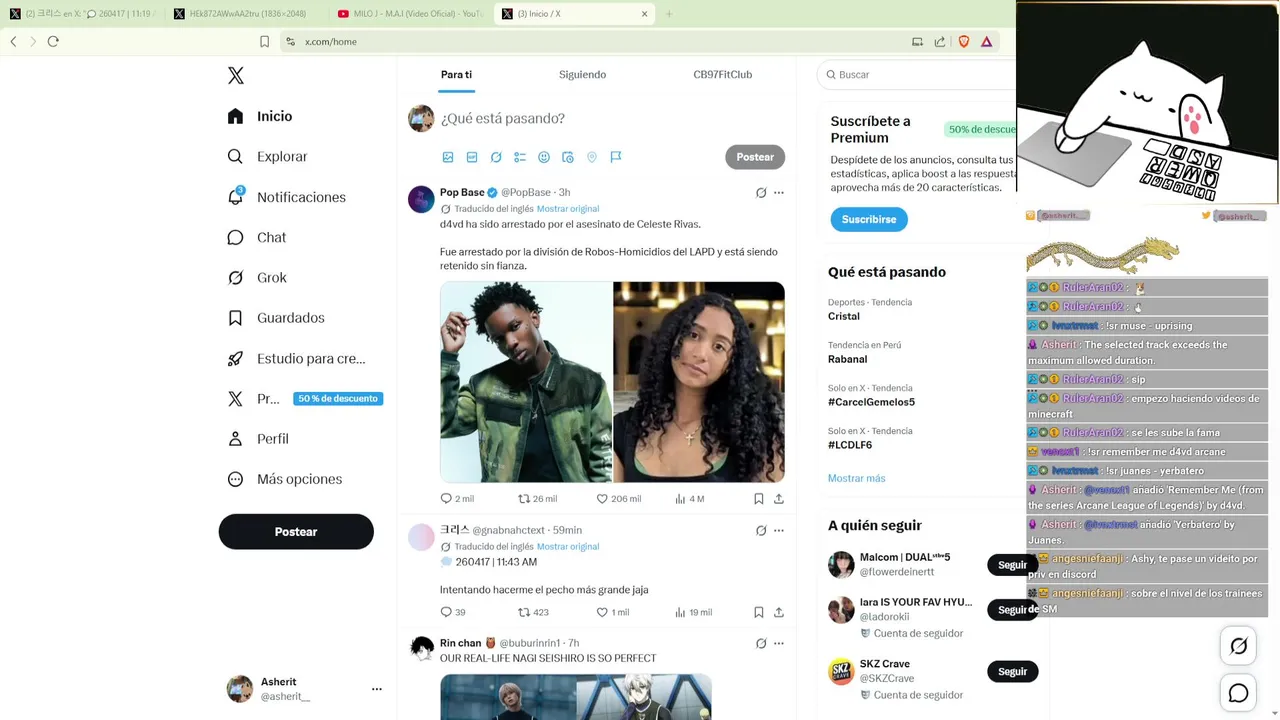1280x720 pixels.
Task: Open Chat from the sidebar
Action: [256, 237]
